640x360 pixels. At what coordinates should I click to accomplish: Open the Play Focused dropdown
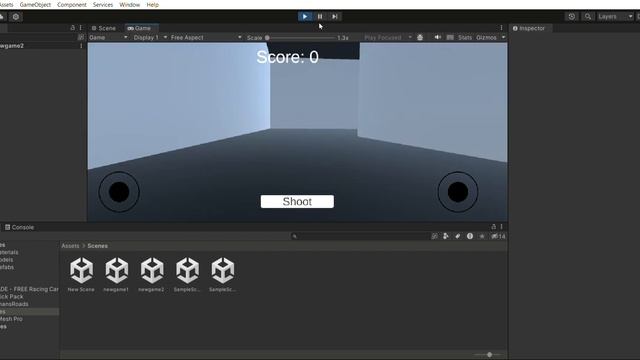[387, 38]
